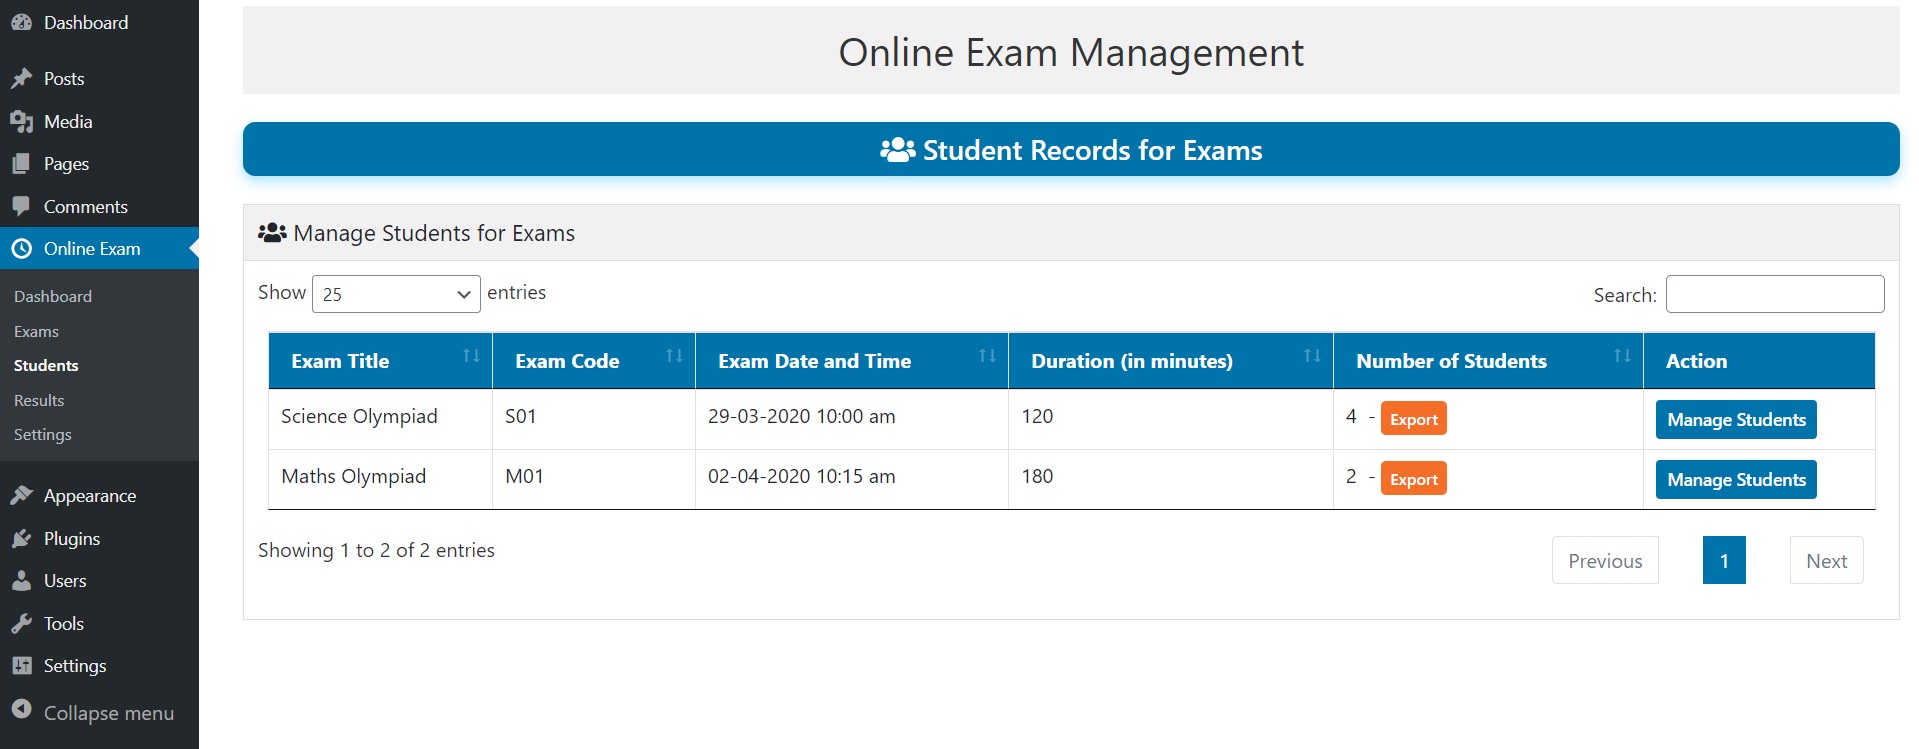1919x749 pixels.
Task: Click the Online Exam clock icon
Action: (x=21, y=248)
